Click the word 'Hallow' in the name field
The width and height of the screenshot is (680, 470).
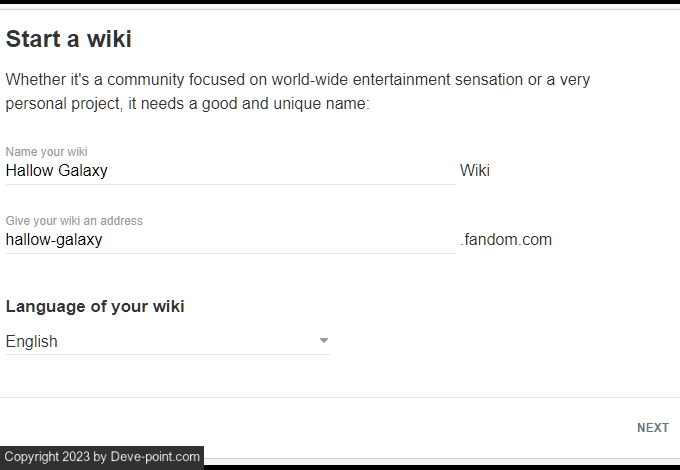[28, 171]
